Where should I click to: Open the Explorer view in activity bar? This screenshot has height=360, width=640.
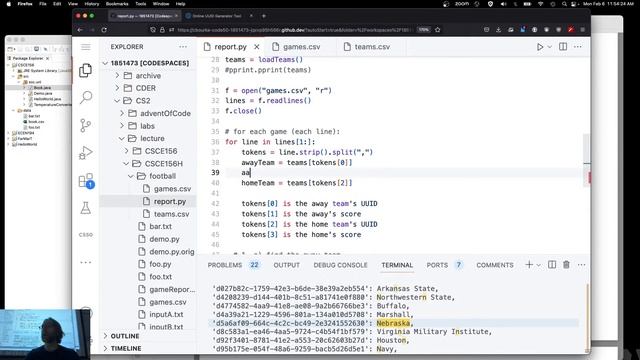(86, 71)
